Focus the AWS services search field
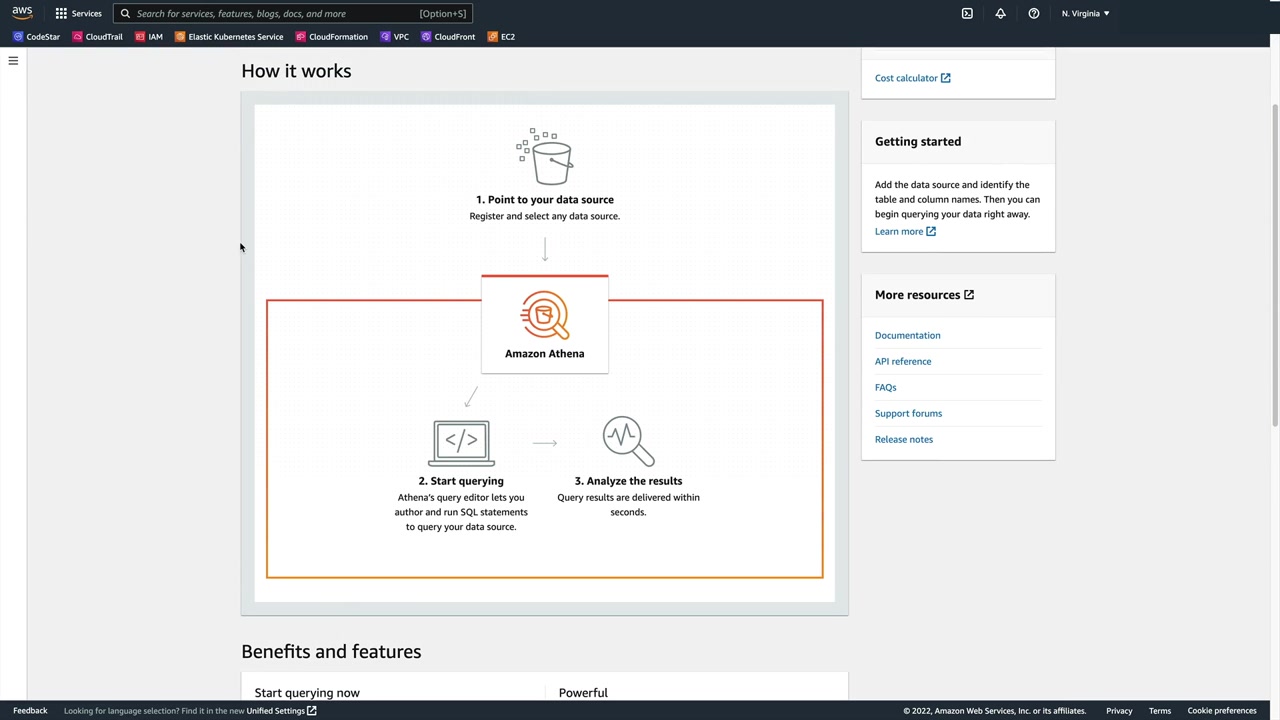 click(x=292, y=14)
